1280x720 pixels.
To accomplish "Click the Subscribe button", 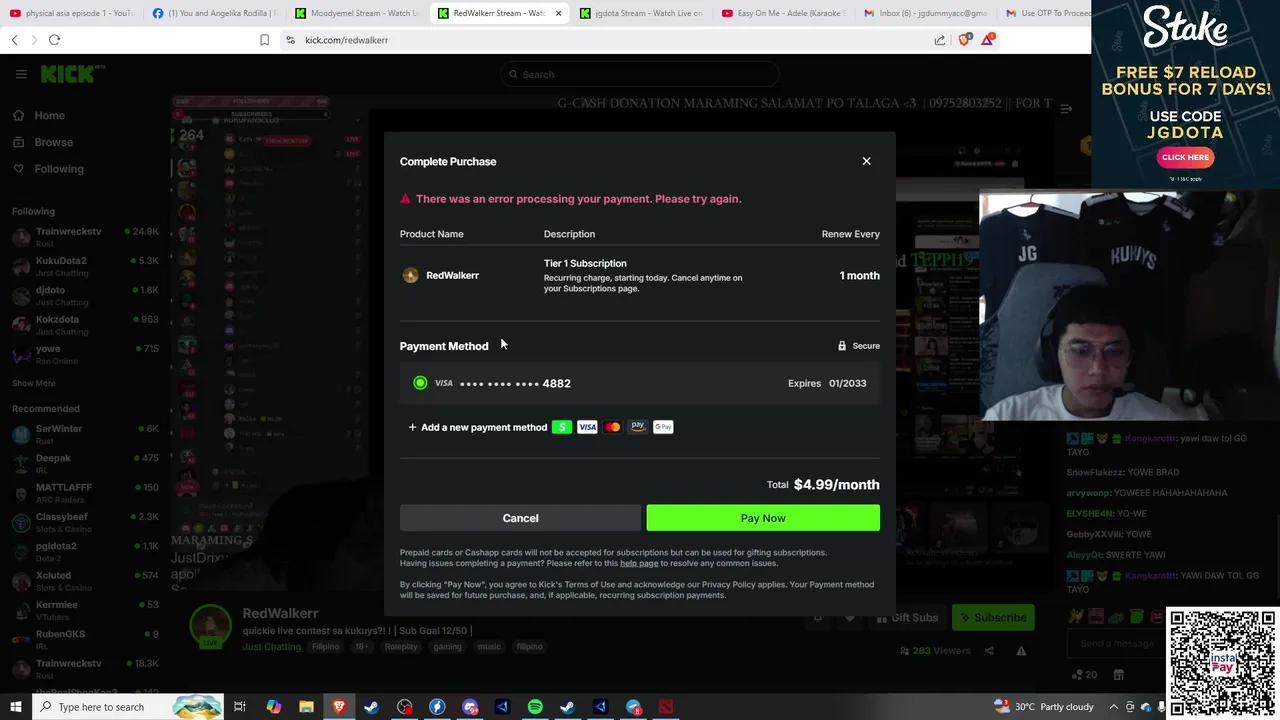I will pos(993,618).
